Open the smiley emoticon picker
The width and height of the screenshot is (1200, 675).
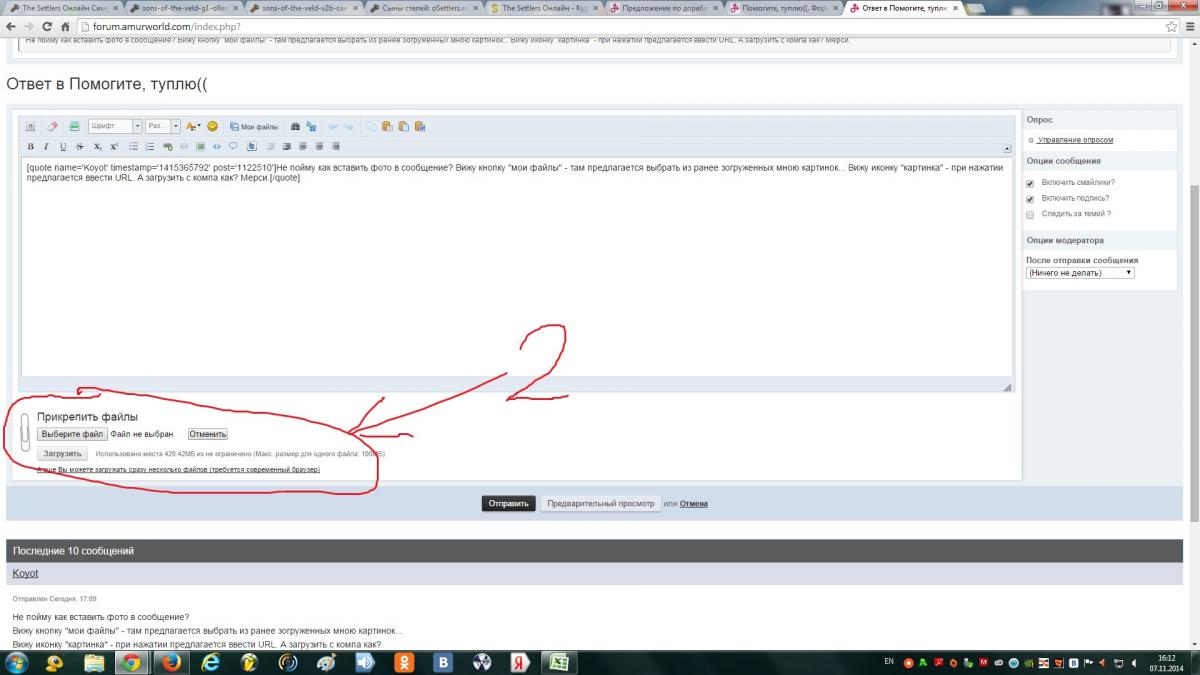tap(212, 127)
